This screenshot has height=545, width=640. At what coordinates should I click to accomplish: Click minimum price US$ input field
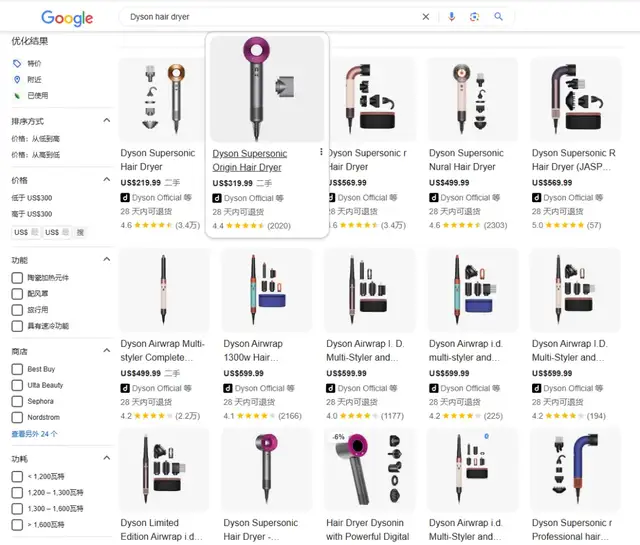coord(26,232)
